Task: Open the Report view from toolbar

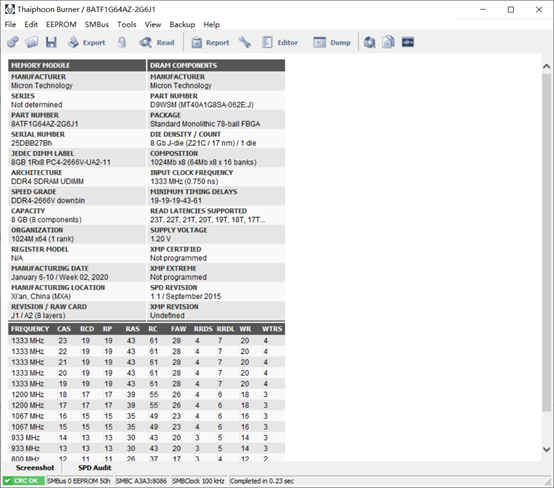Action: tap(210, 42)
